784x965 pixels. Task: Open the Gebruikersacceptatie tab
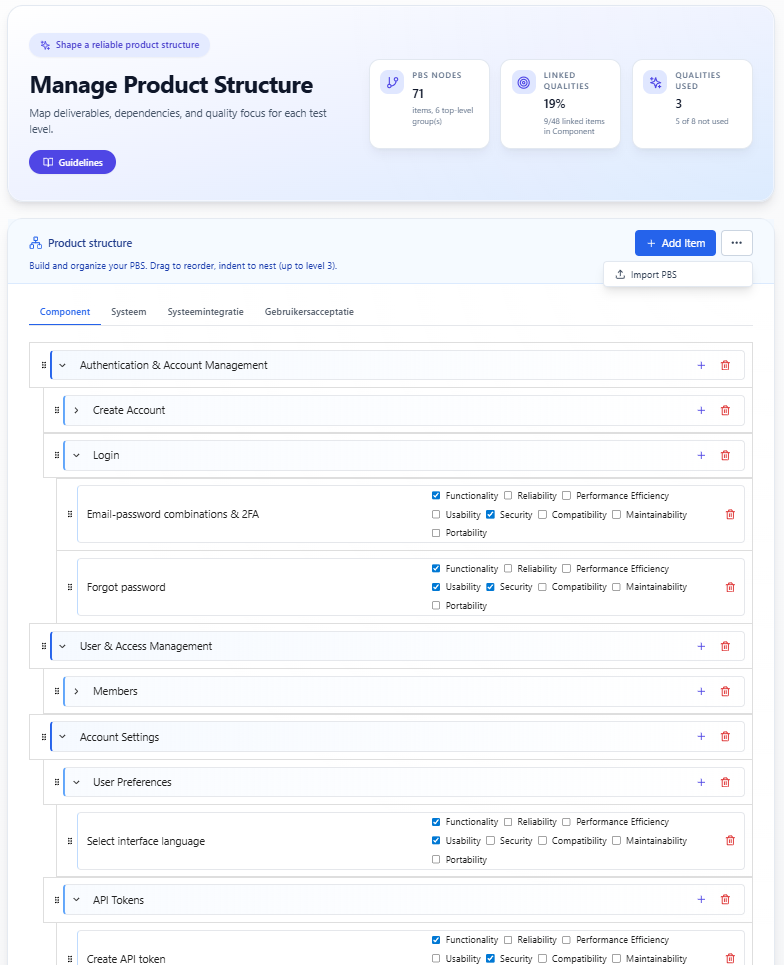(309, 312)
